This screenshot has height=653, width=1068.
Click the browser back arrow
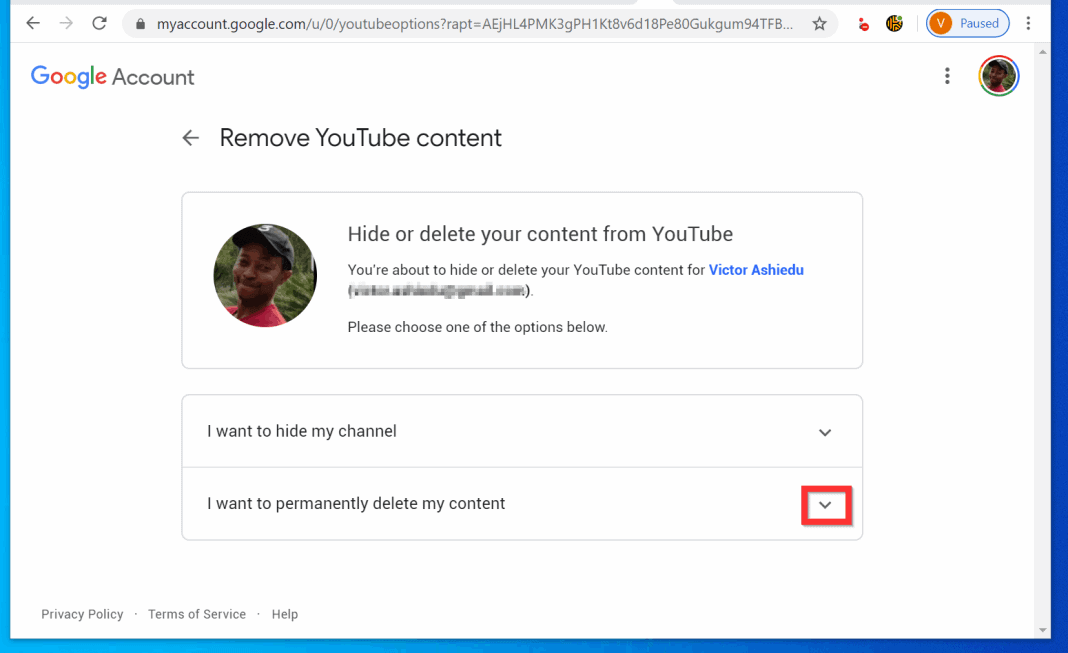pyautogui.click(x=32, y=23)
